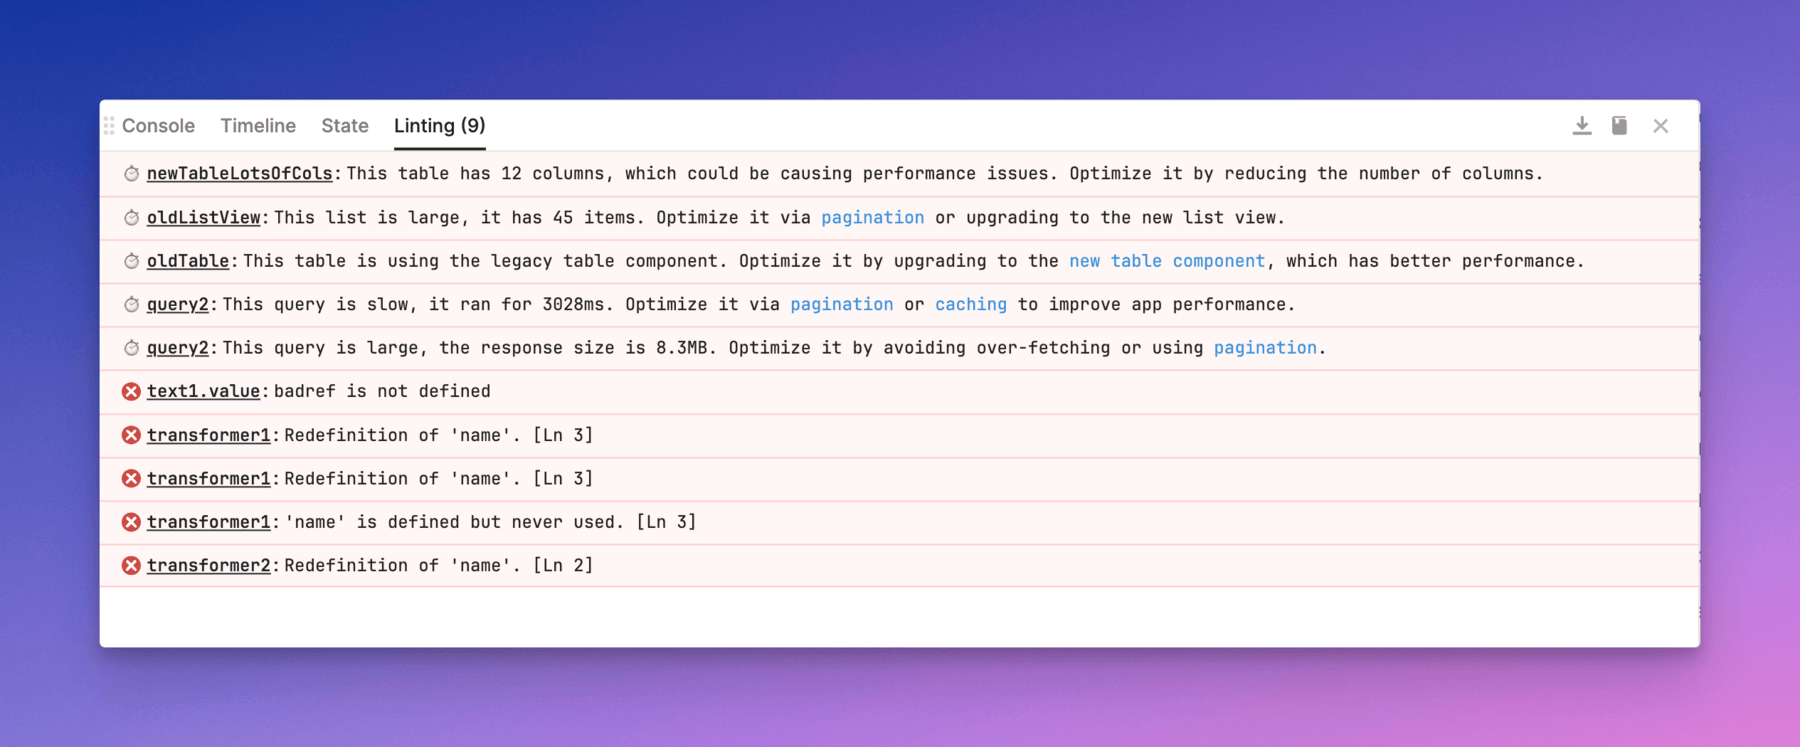This screenshot has height=747, width=1800.
Task: Close the debug panel
Action: pos(1660,126)
